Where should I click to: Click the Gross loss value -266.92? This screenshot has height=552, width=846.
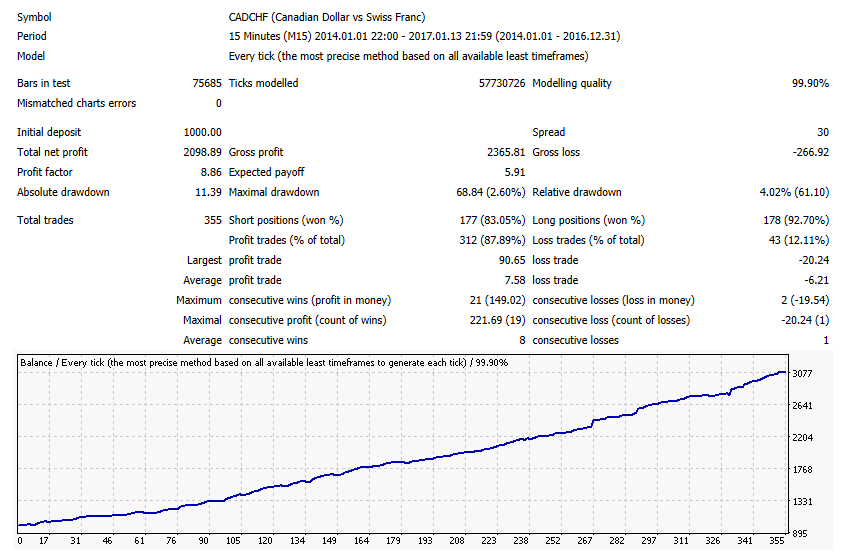tap(810, 152)
